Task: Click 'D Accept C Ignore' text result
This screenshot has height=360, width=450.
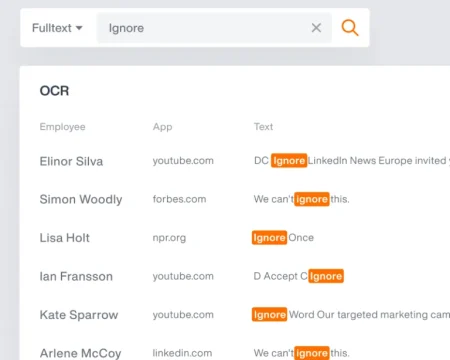Action: [299, 276]
